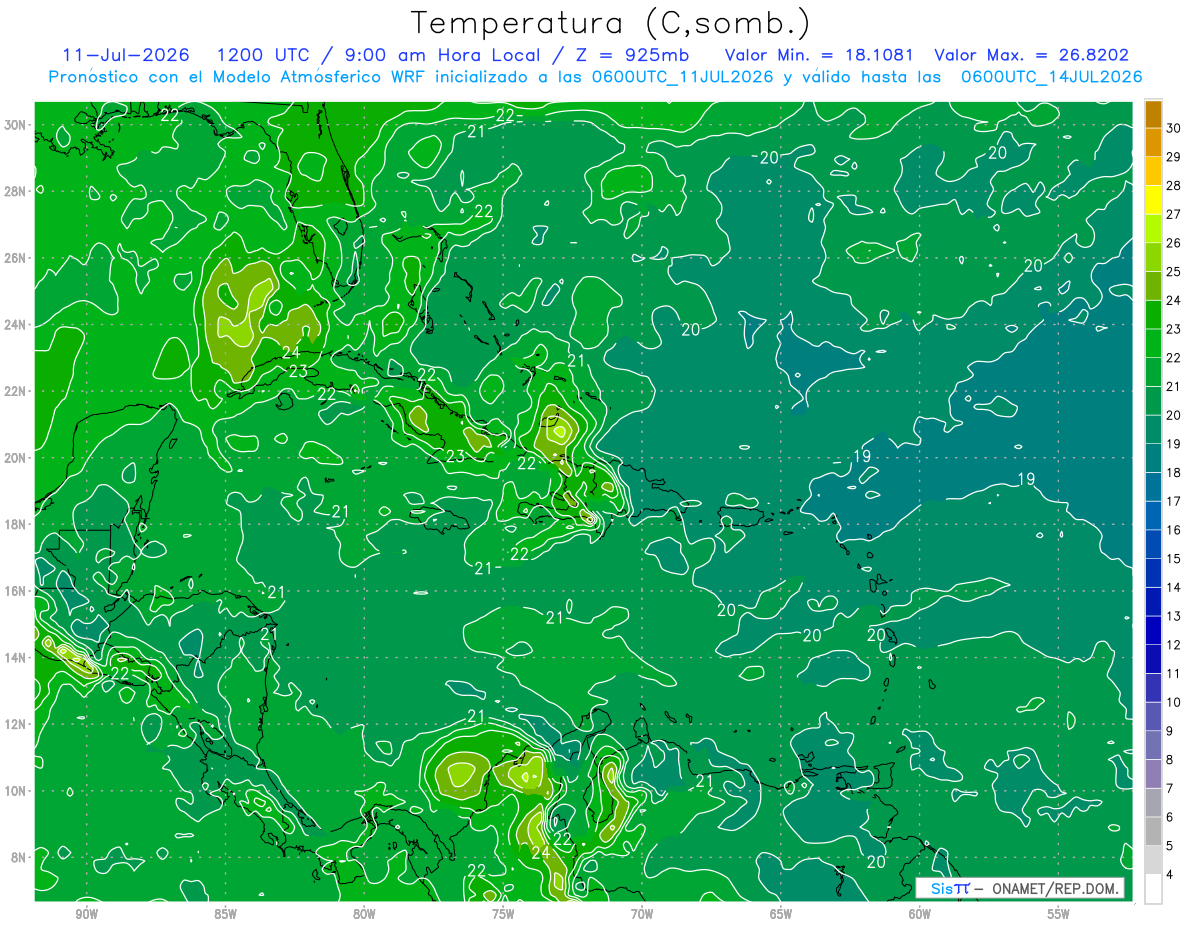The height and width of the screenshot is (927, 1200).
Task: Click the colorbar legend label '13'
Action: (x=1174, y=616)
